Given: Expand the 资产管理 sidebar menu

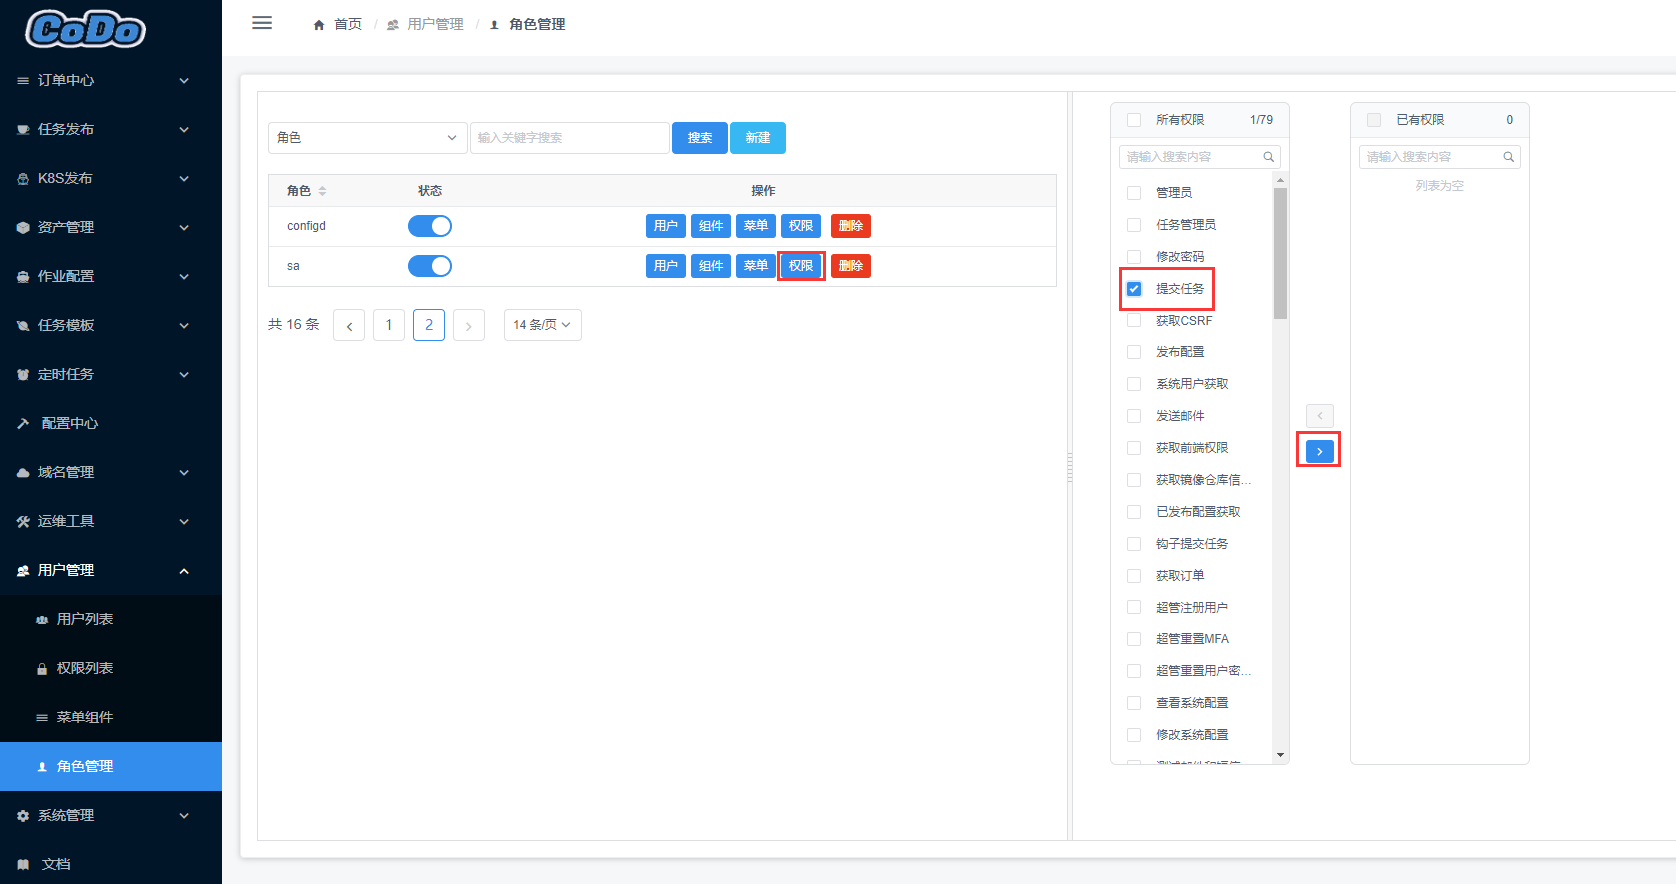Looking at the screenshot, I should pos(111,227).
